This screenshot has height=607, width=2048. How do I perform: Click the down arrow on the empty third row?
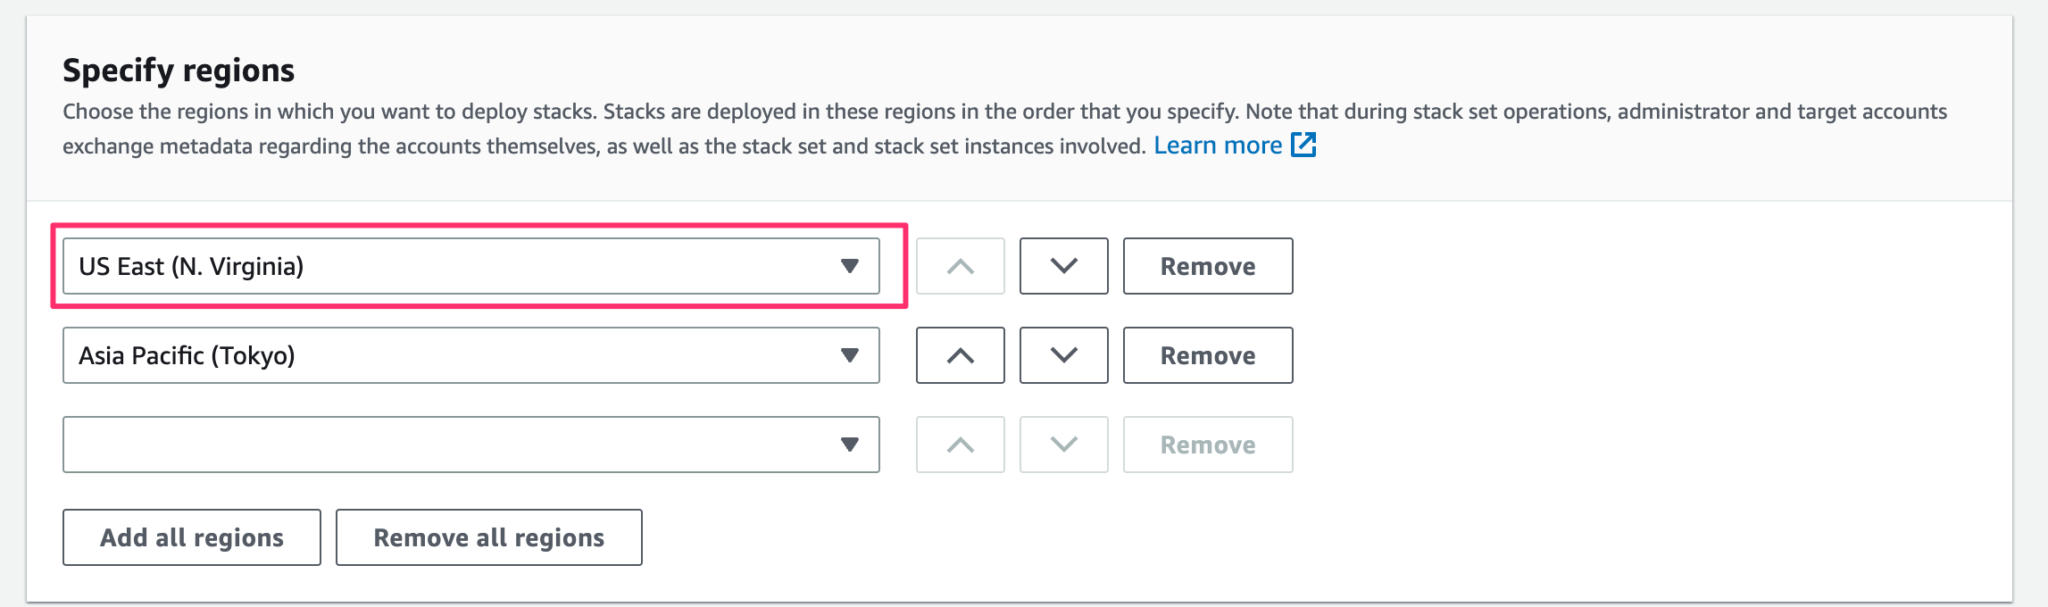(x=1063, y=444)
